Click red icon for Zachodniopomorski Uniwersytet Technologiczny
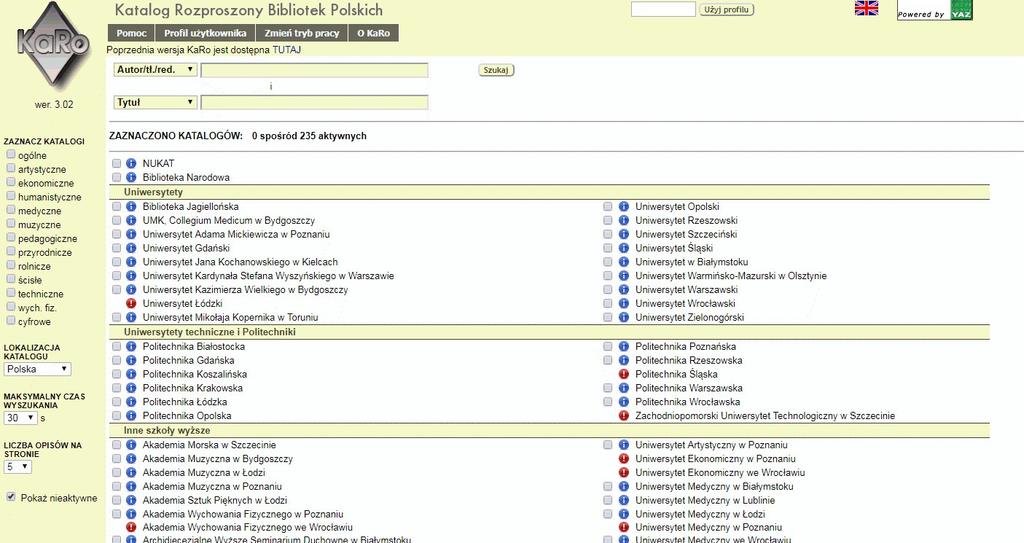Screen dimensions: 1024x543 pos(624,416)
